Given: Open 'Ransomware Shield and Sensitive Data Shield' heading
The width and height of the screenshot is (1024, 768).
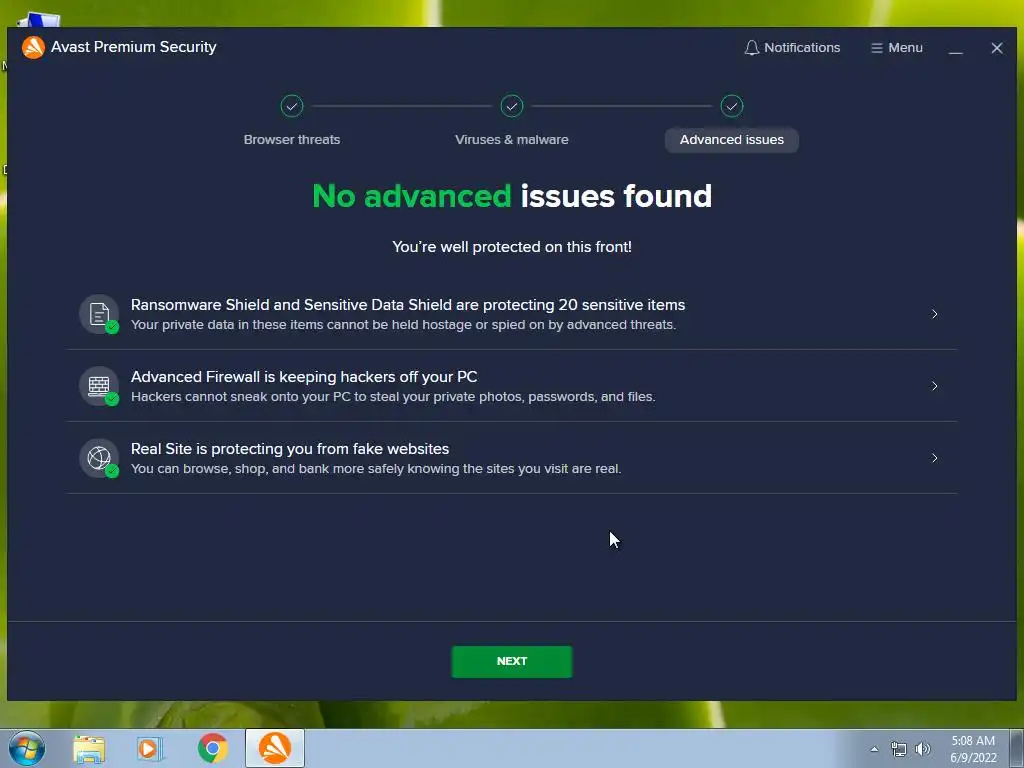Looking at the screenshot, I should 408,305.
